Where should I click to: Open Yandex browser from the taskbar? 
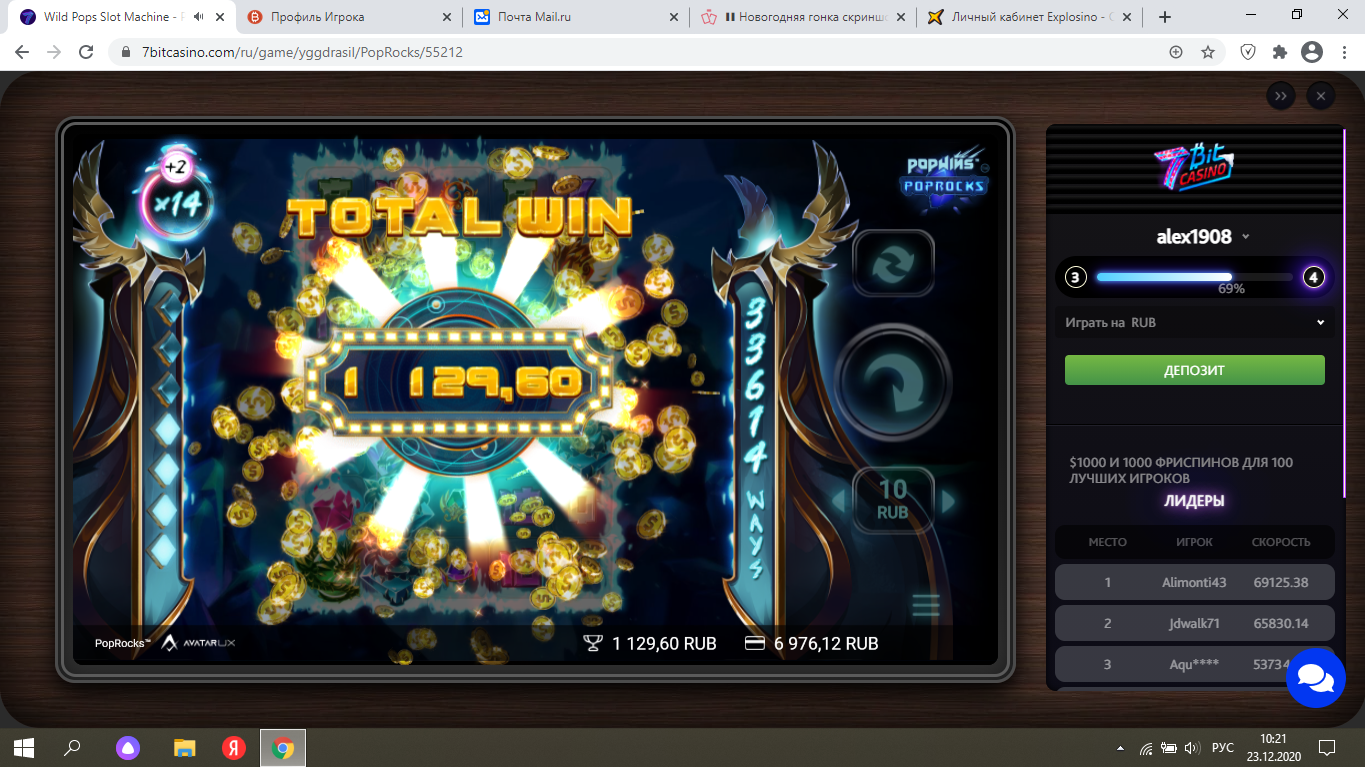click(234, 747)
